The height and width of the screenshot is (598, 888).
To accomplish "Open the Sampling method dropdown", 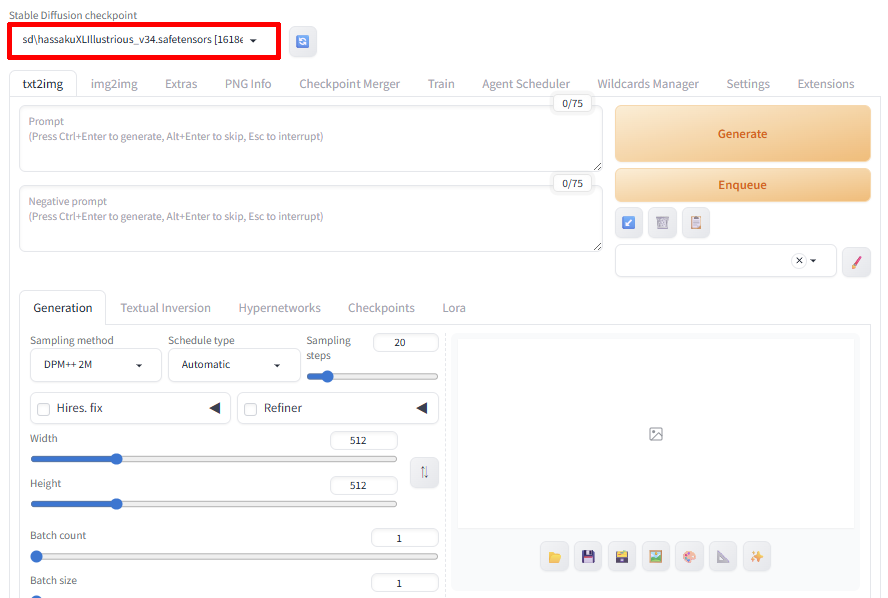I will (x=95, y=365).
